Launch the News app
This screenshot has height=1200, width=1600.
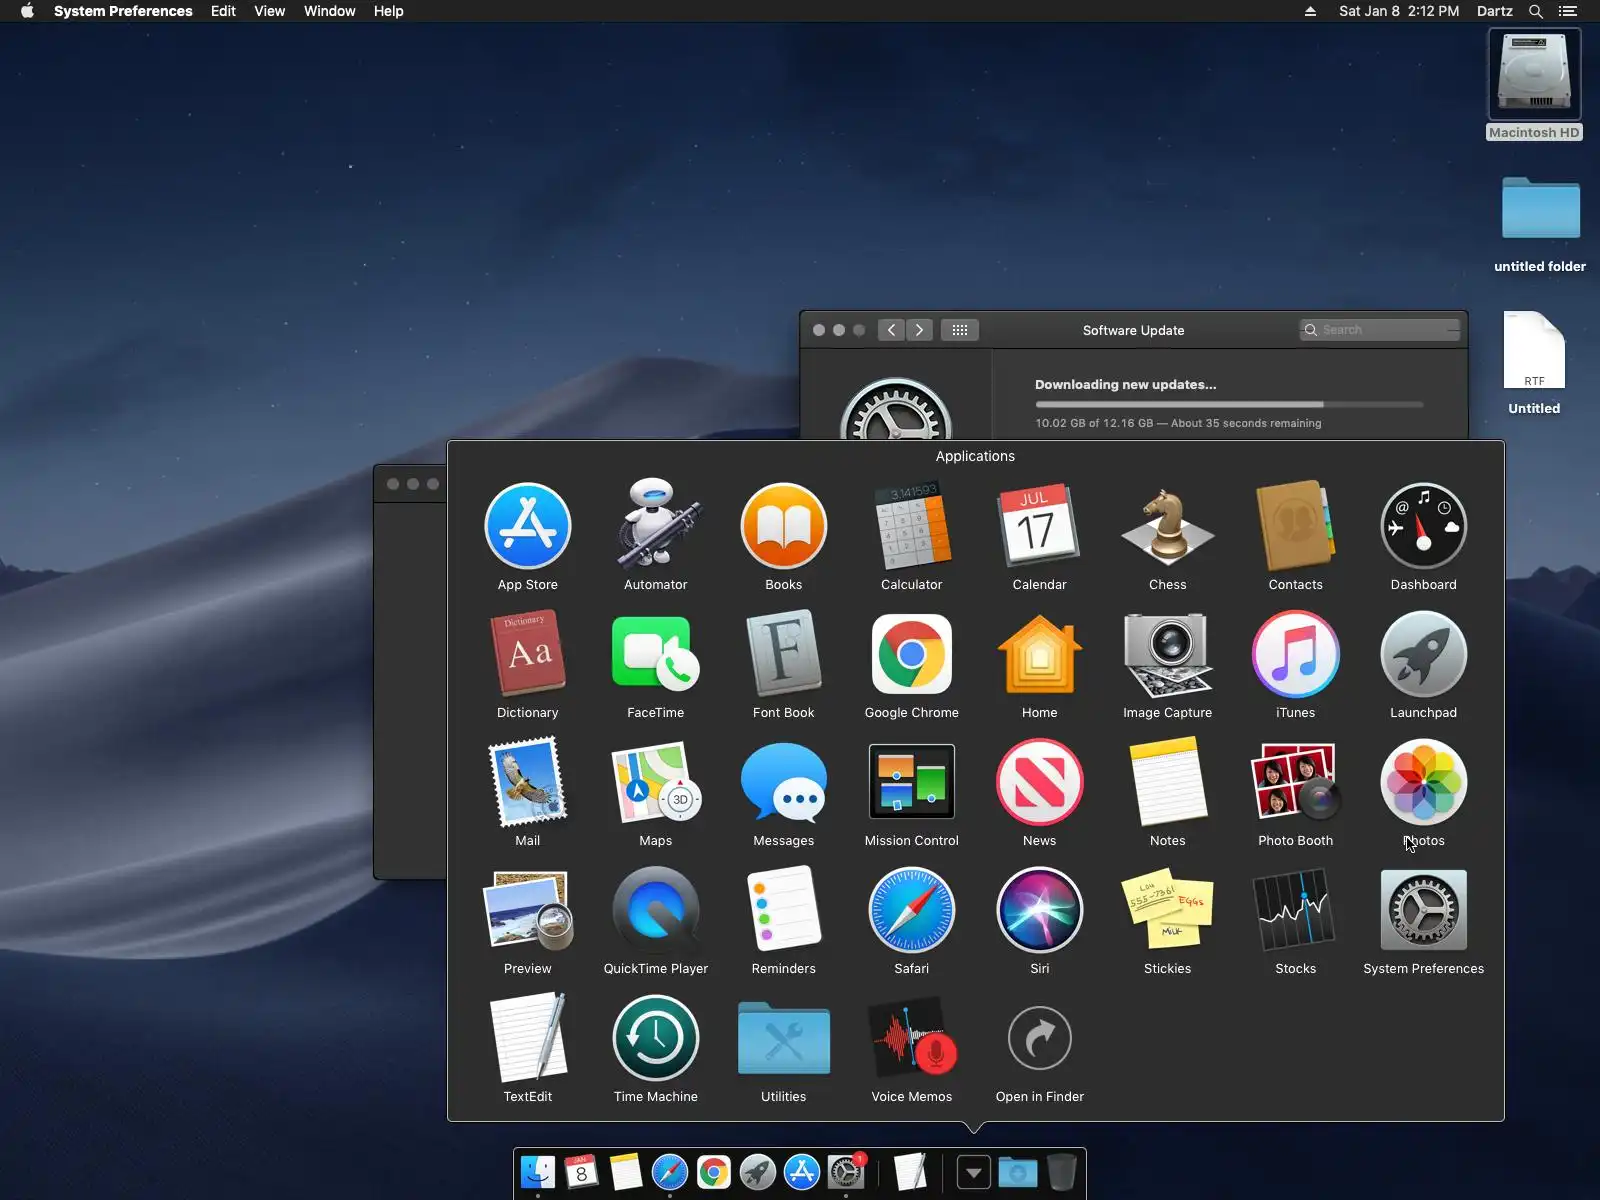click(x=1040, y=783)
